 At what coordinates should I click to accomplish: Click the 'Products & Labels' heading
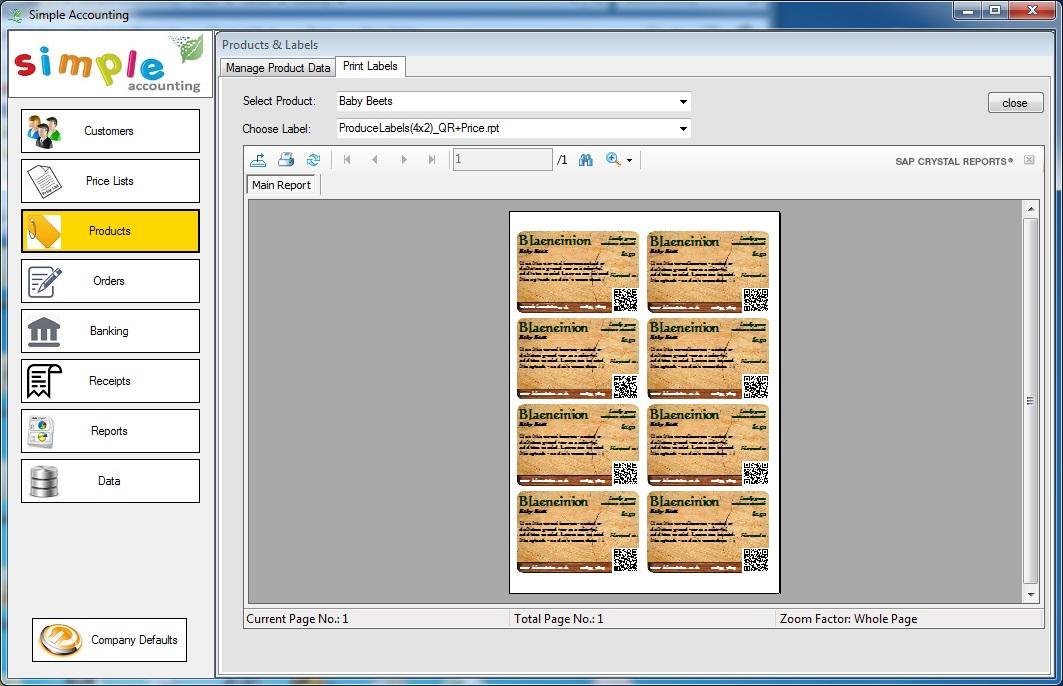270,45
